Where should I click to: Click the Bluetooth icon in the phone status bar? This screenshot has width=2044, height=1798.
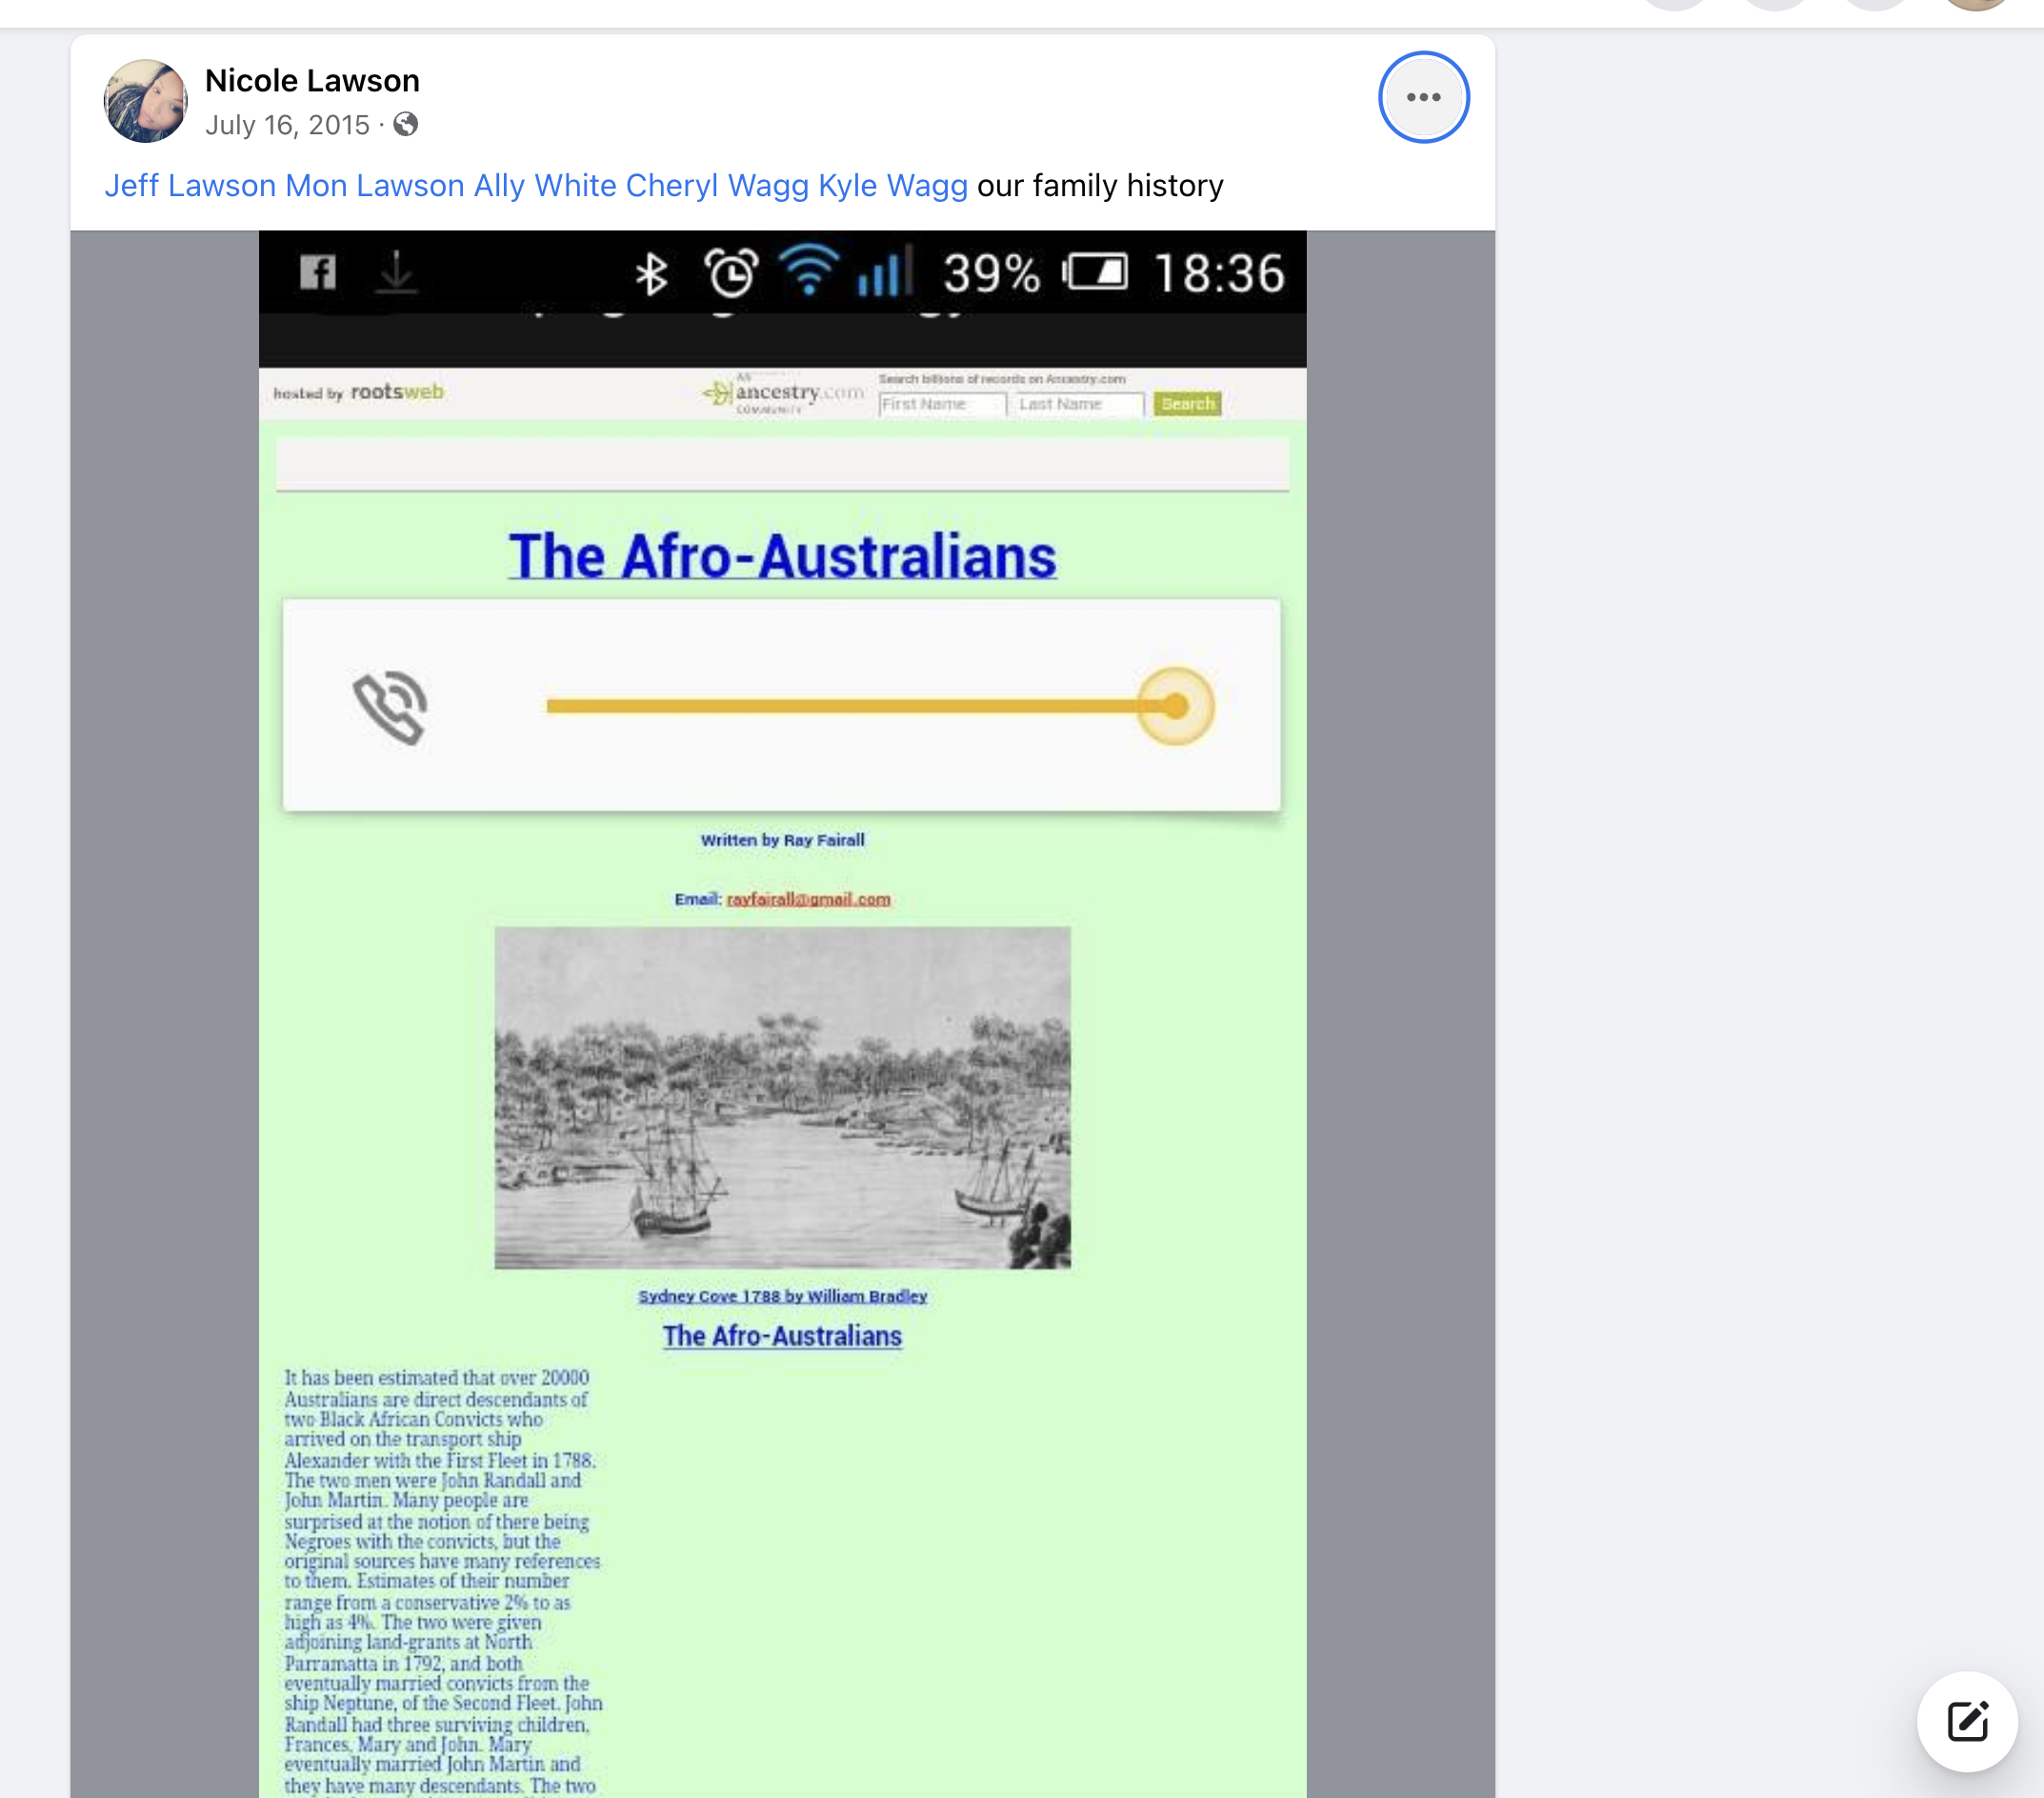(651, 273)
